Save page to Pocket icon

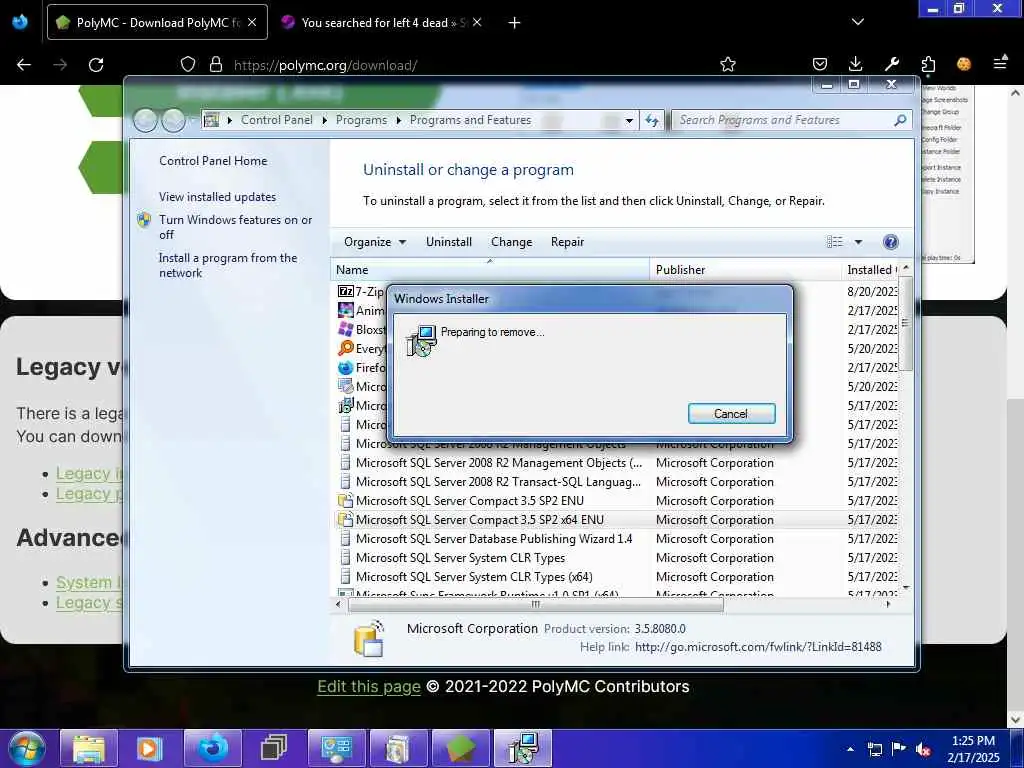(x=820, y=64)
